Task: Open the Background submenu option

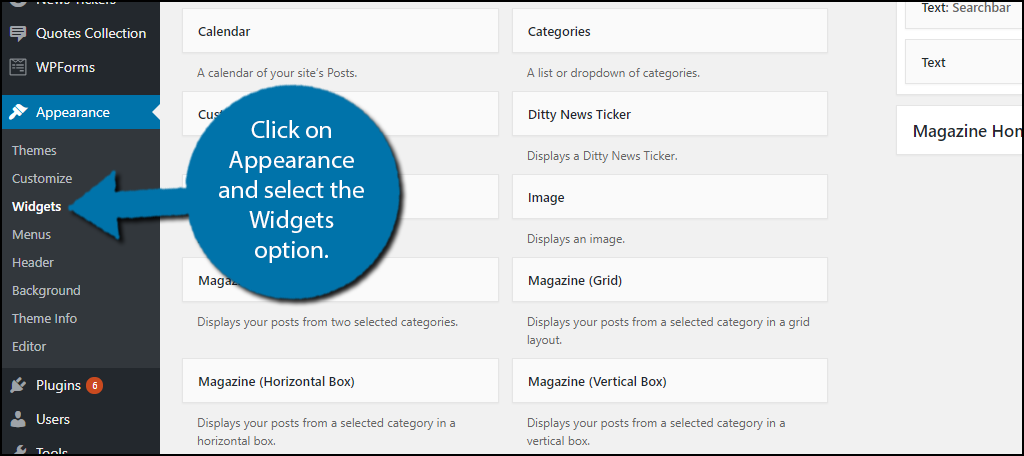Action: click(46, 290)
